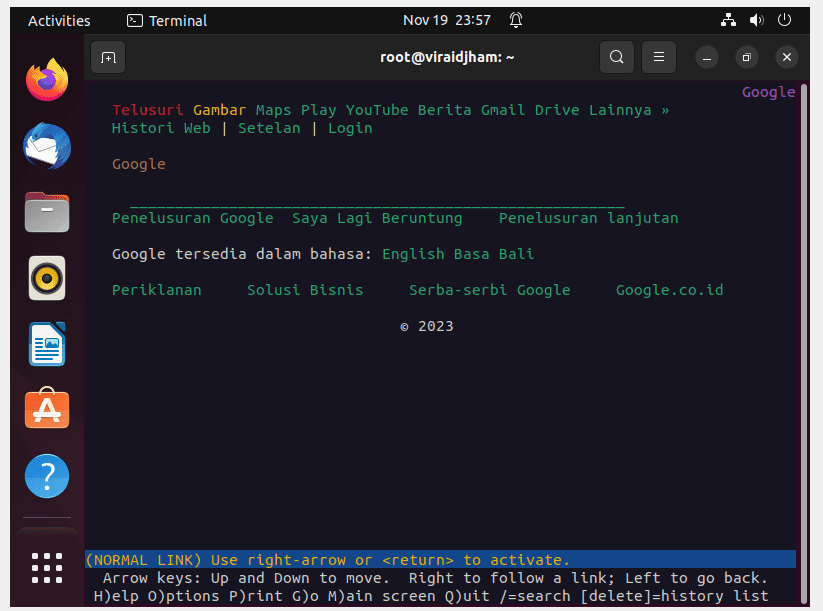Go to the YouTube link
The image size is (823, 611).
[x=377, y=110]
